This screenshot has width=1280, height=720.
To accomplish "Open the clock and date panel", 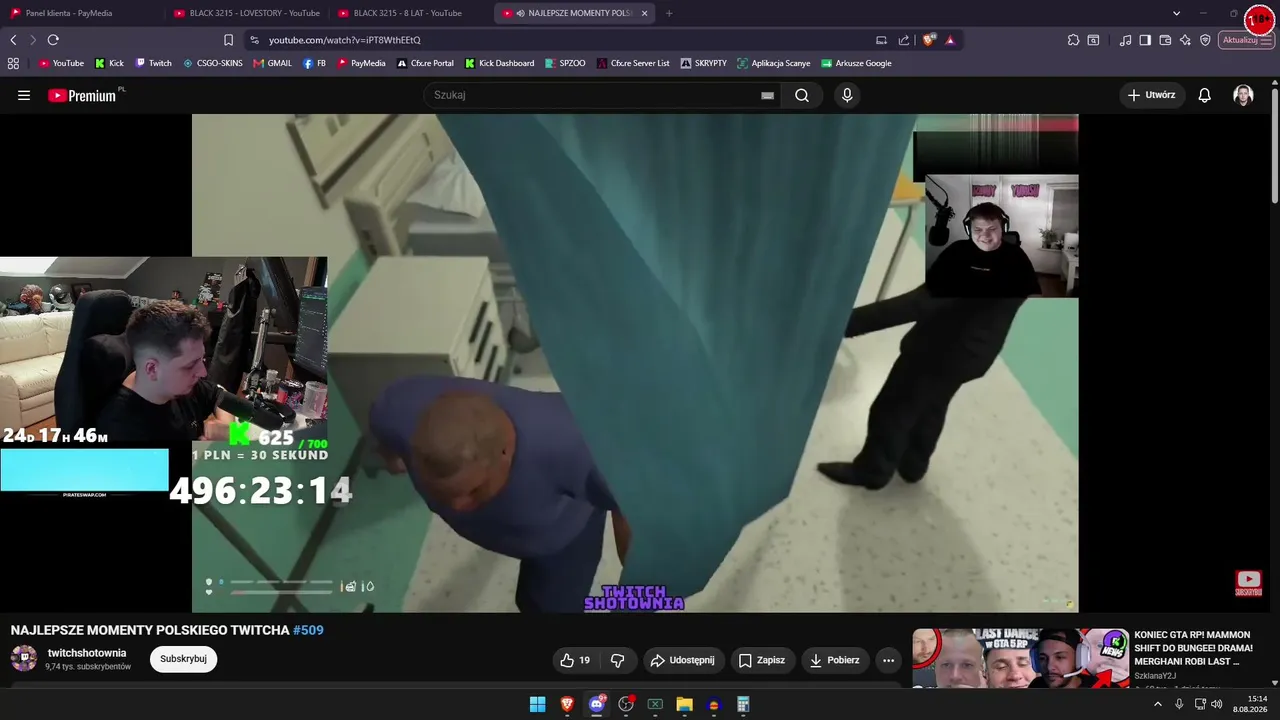I will pos(1250,704).
